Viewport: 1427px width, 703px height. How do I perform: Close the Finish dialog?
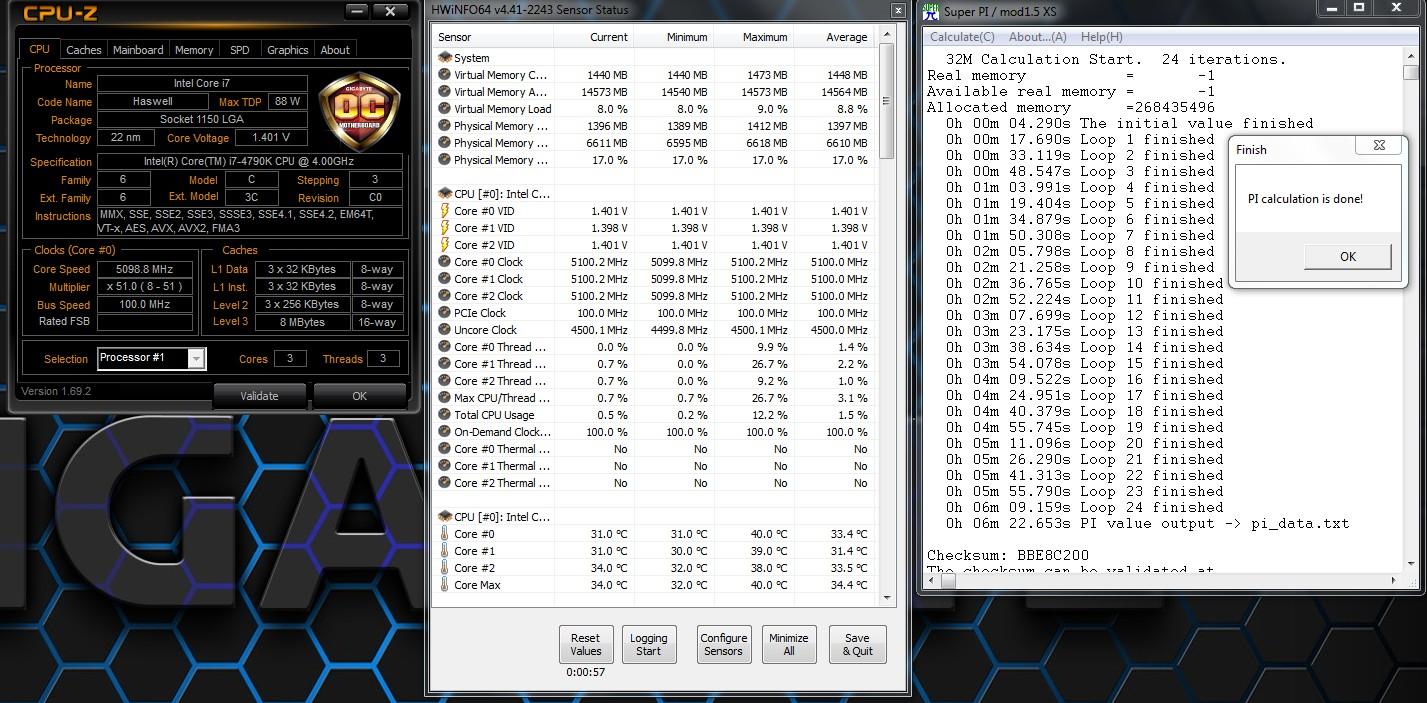[x=1379, y=146]
